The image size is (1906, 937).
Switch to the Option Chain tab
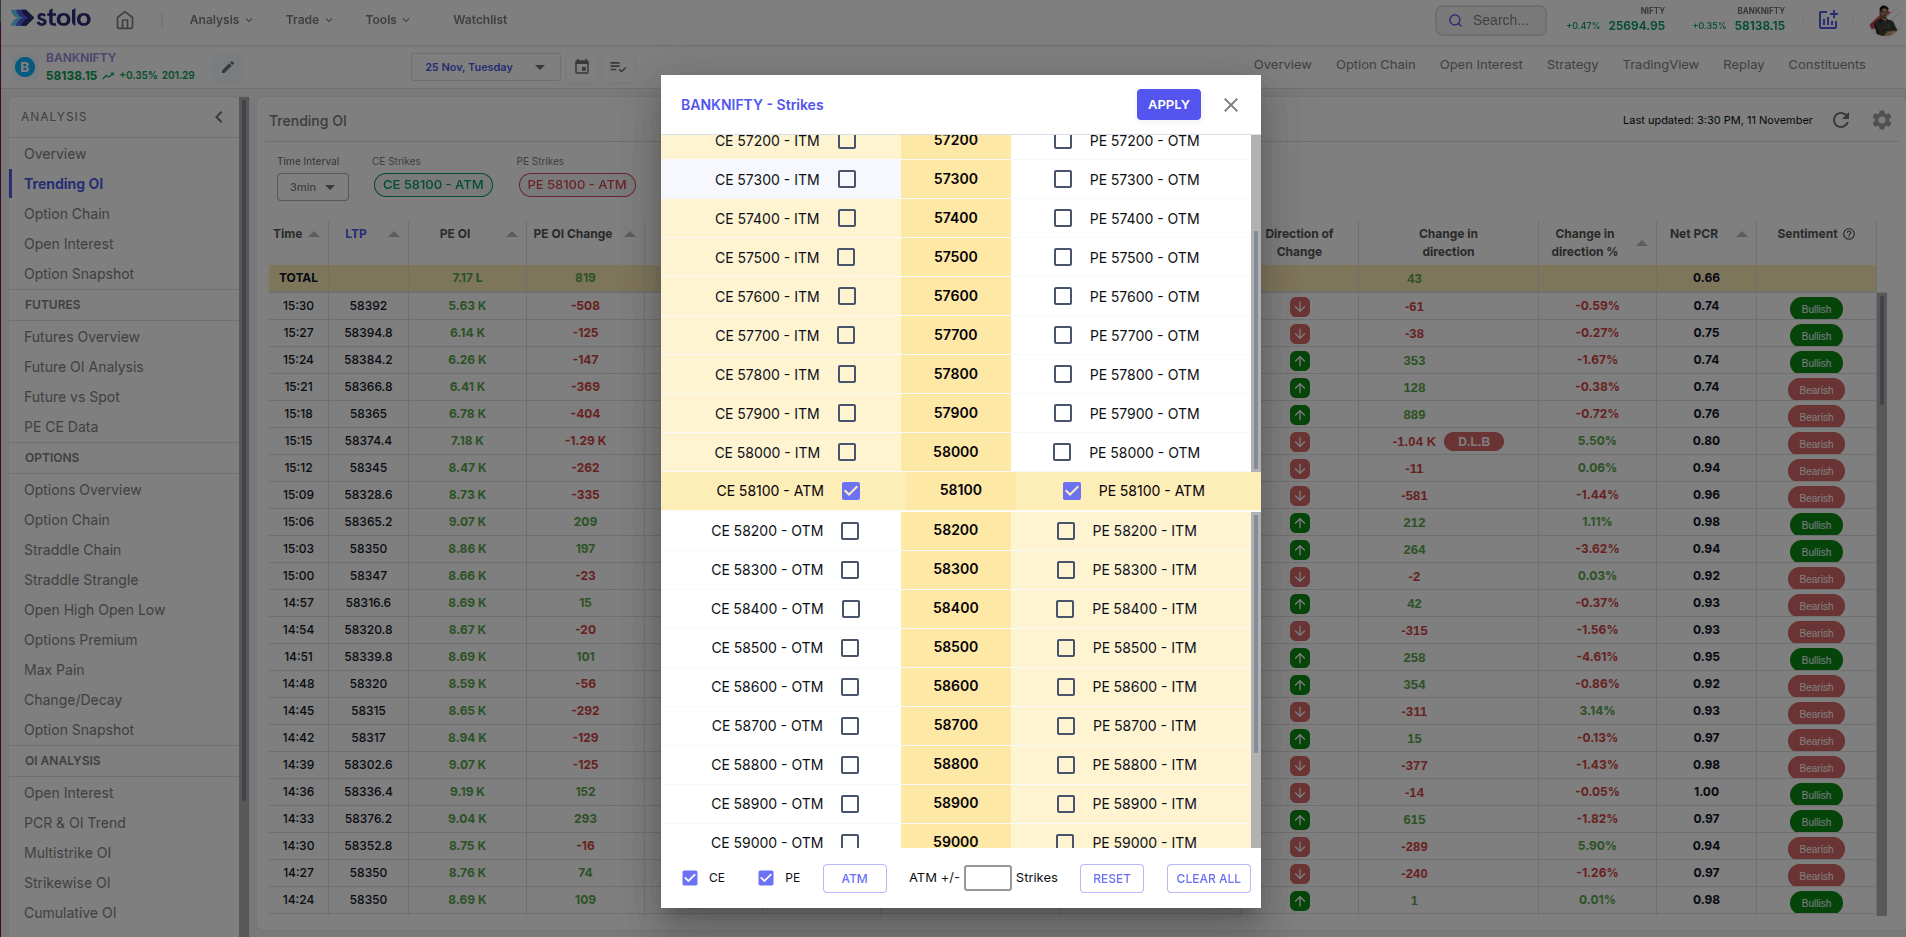click(x=1375, y=65)
